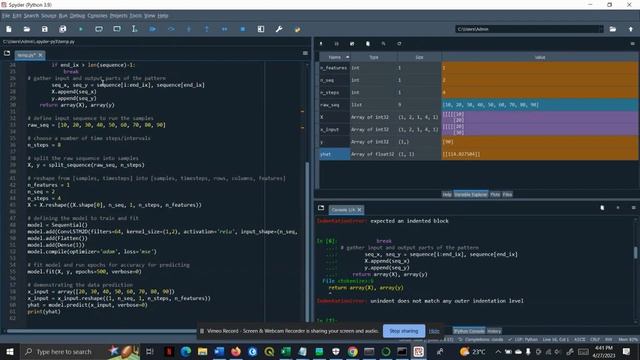Open the Run menu
This screenshot has height=360, width=640.
pos(63,16)
